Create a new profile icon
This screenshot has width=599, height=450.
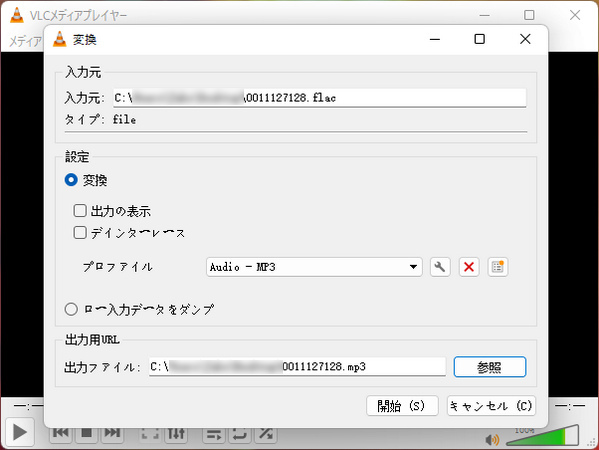click(x=497, y=267)
